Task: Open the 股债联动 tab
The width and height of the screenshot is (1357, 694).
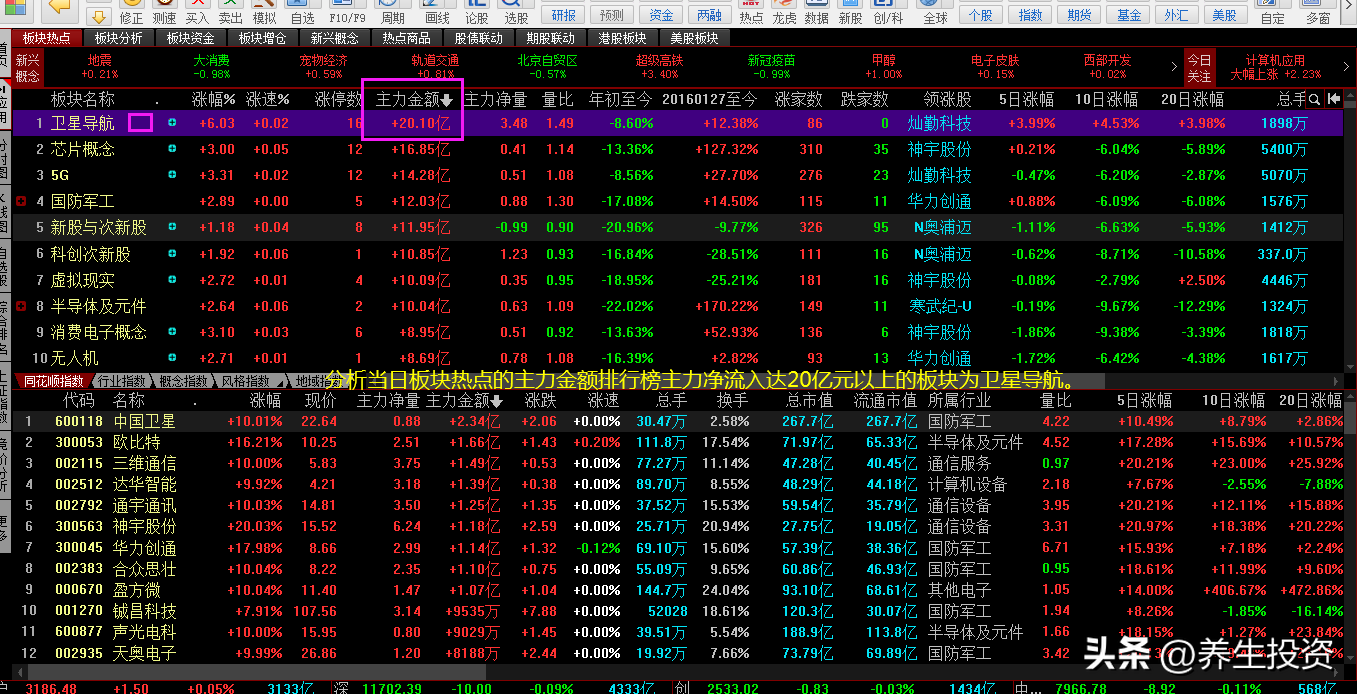Action: [x=479, y=38]
